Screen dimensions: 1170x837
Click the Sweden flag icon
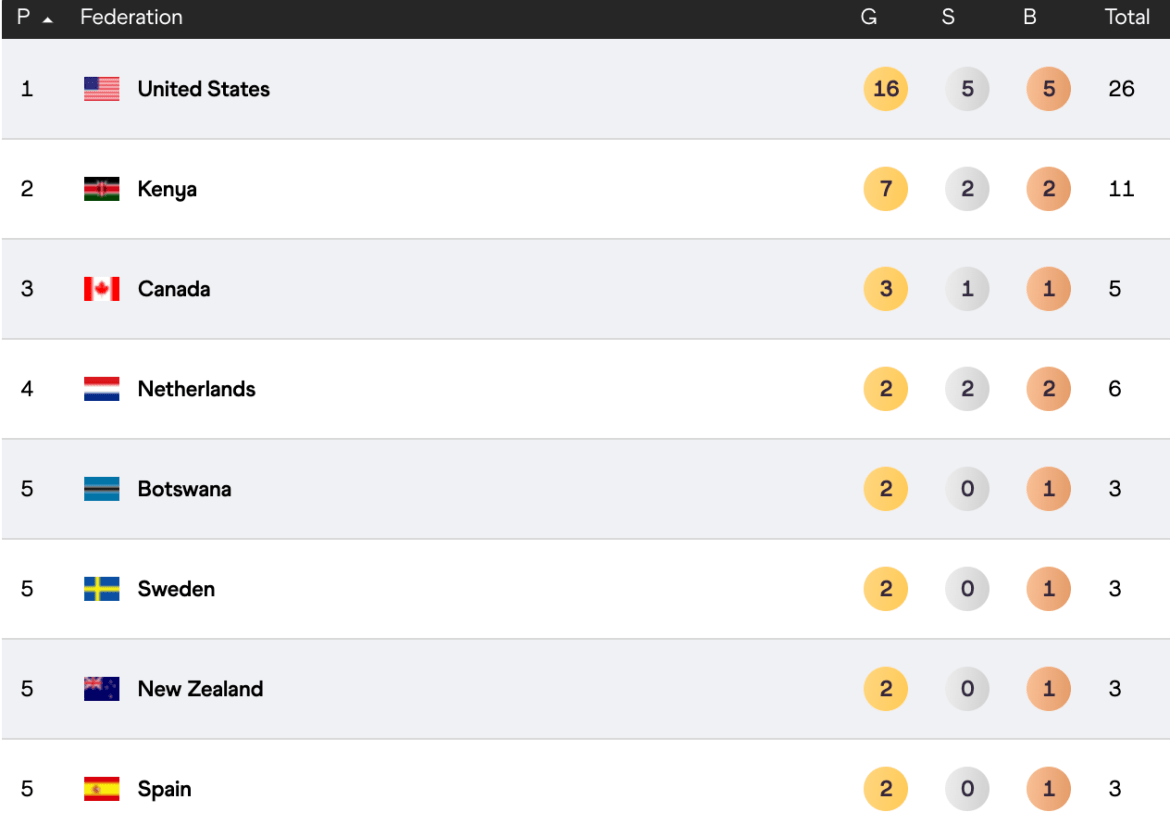tap(101, 589)
